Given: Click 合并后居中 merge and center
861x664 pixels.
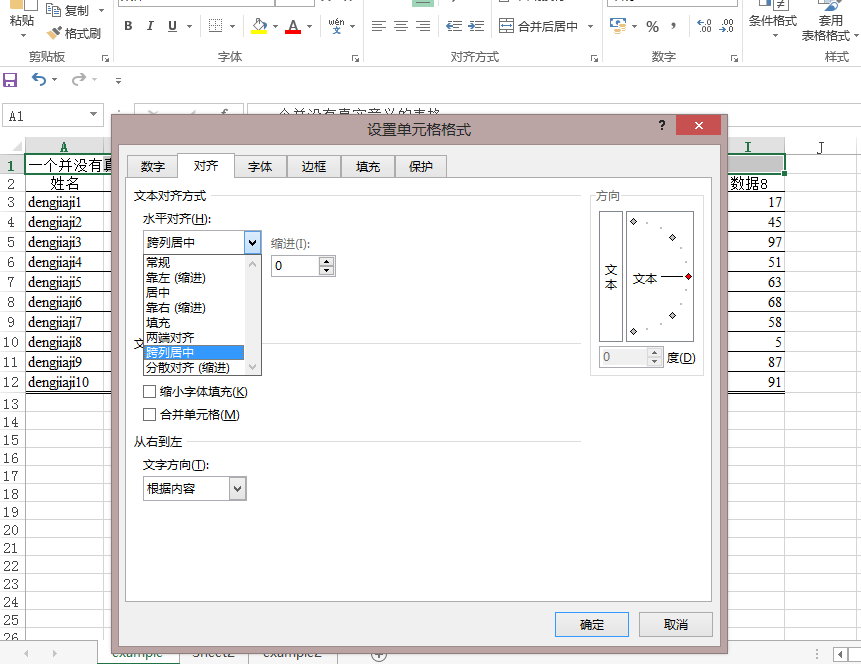Looking at the screenshot, I should [538, 26].
